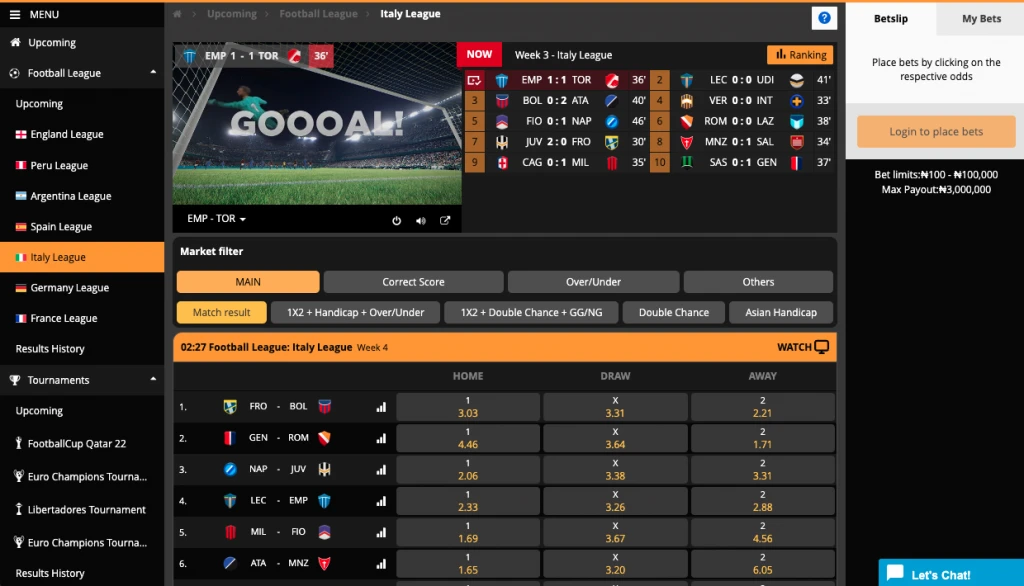Mute the video player sound

420,221
